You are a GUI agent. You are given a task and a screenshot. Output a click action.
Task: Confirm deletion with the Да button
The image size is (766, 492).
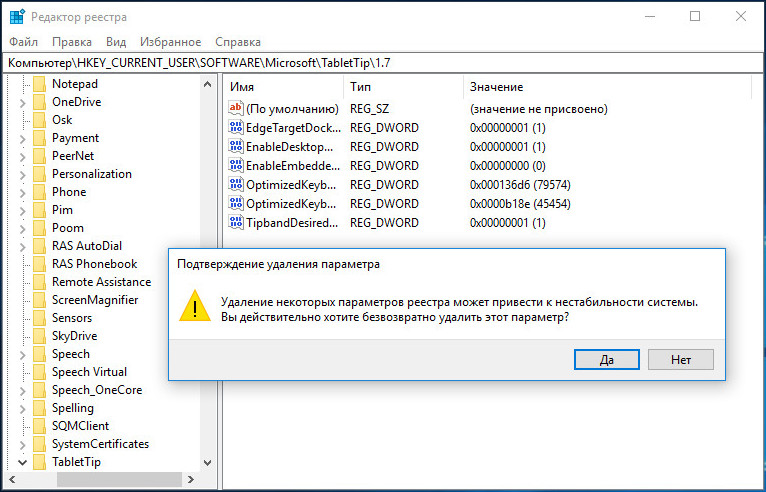pos(607,360)
